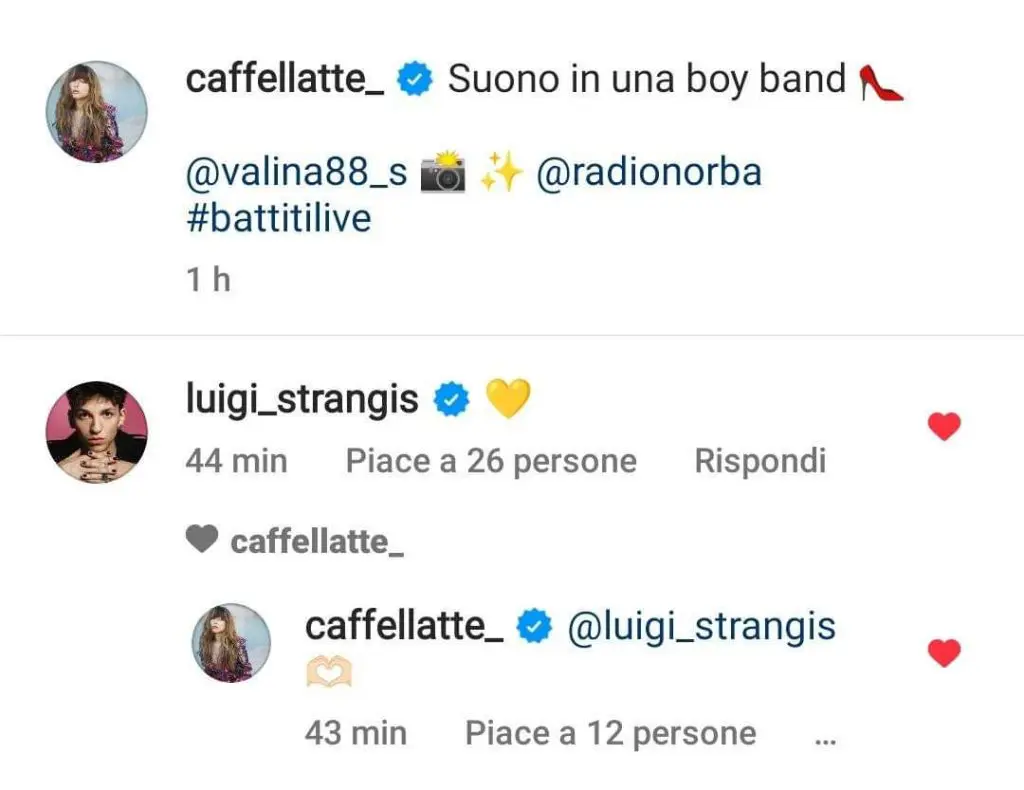Image resolution: width=1024 pixels, height=790 pixels.
Task: Tap caffellatte_ username in the reply
Action: pyautogui.click(x=404, y=626)
